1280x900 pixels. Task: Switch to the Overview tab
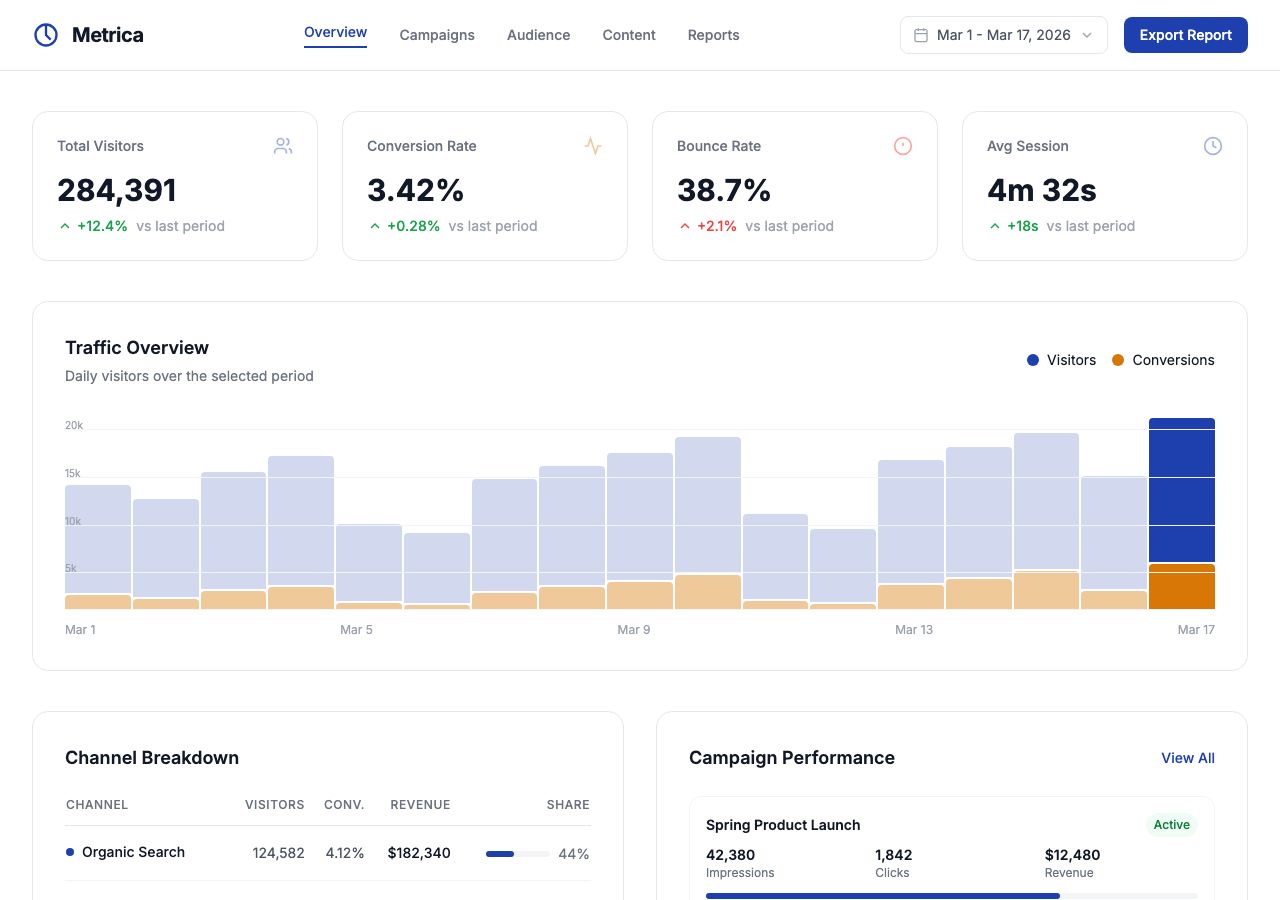click(x=335, y=33)
